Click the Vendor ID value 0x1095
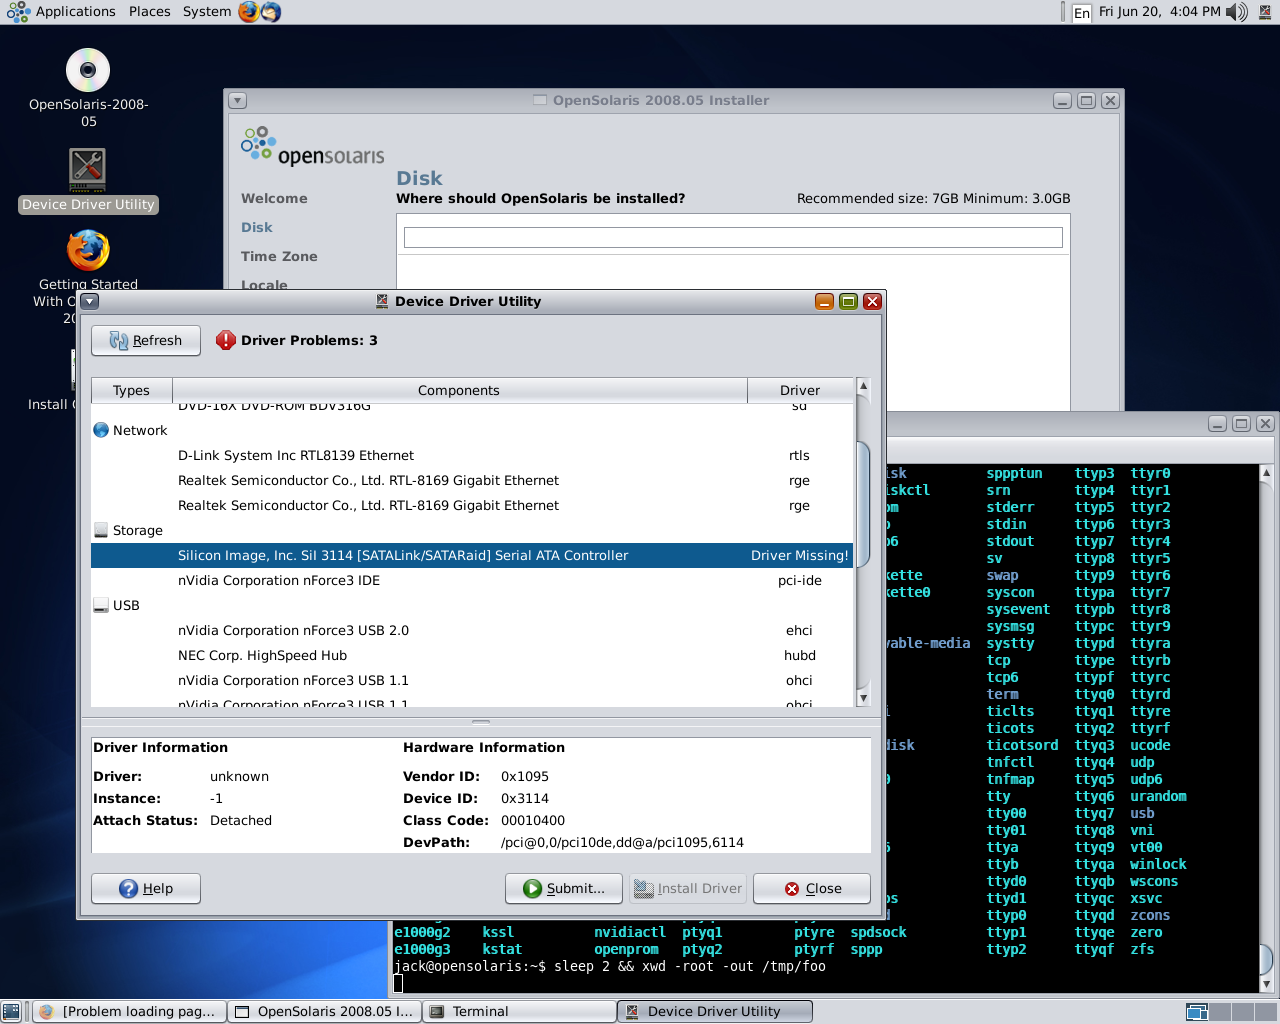Image resolution: width=1280 pixels, height=1024 pixels. 525,776
